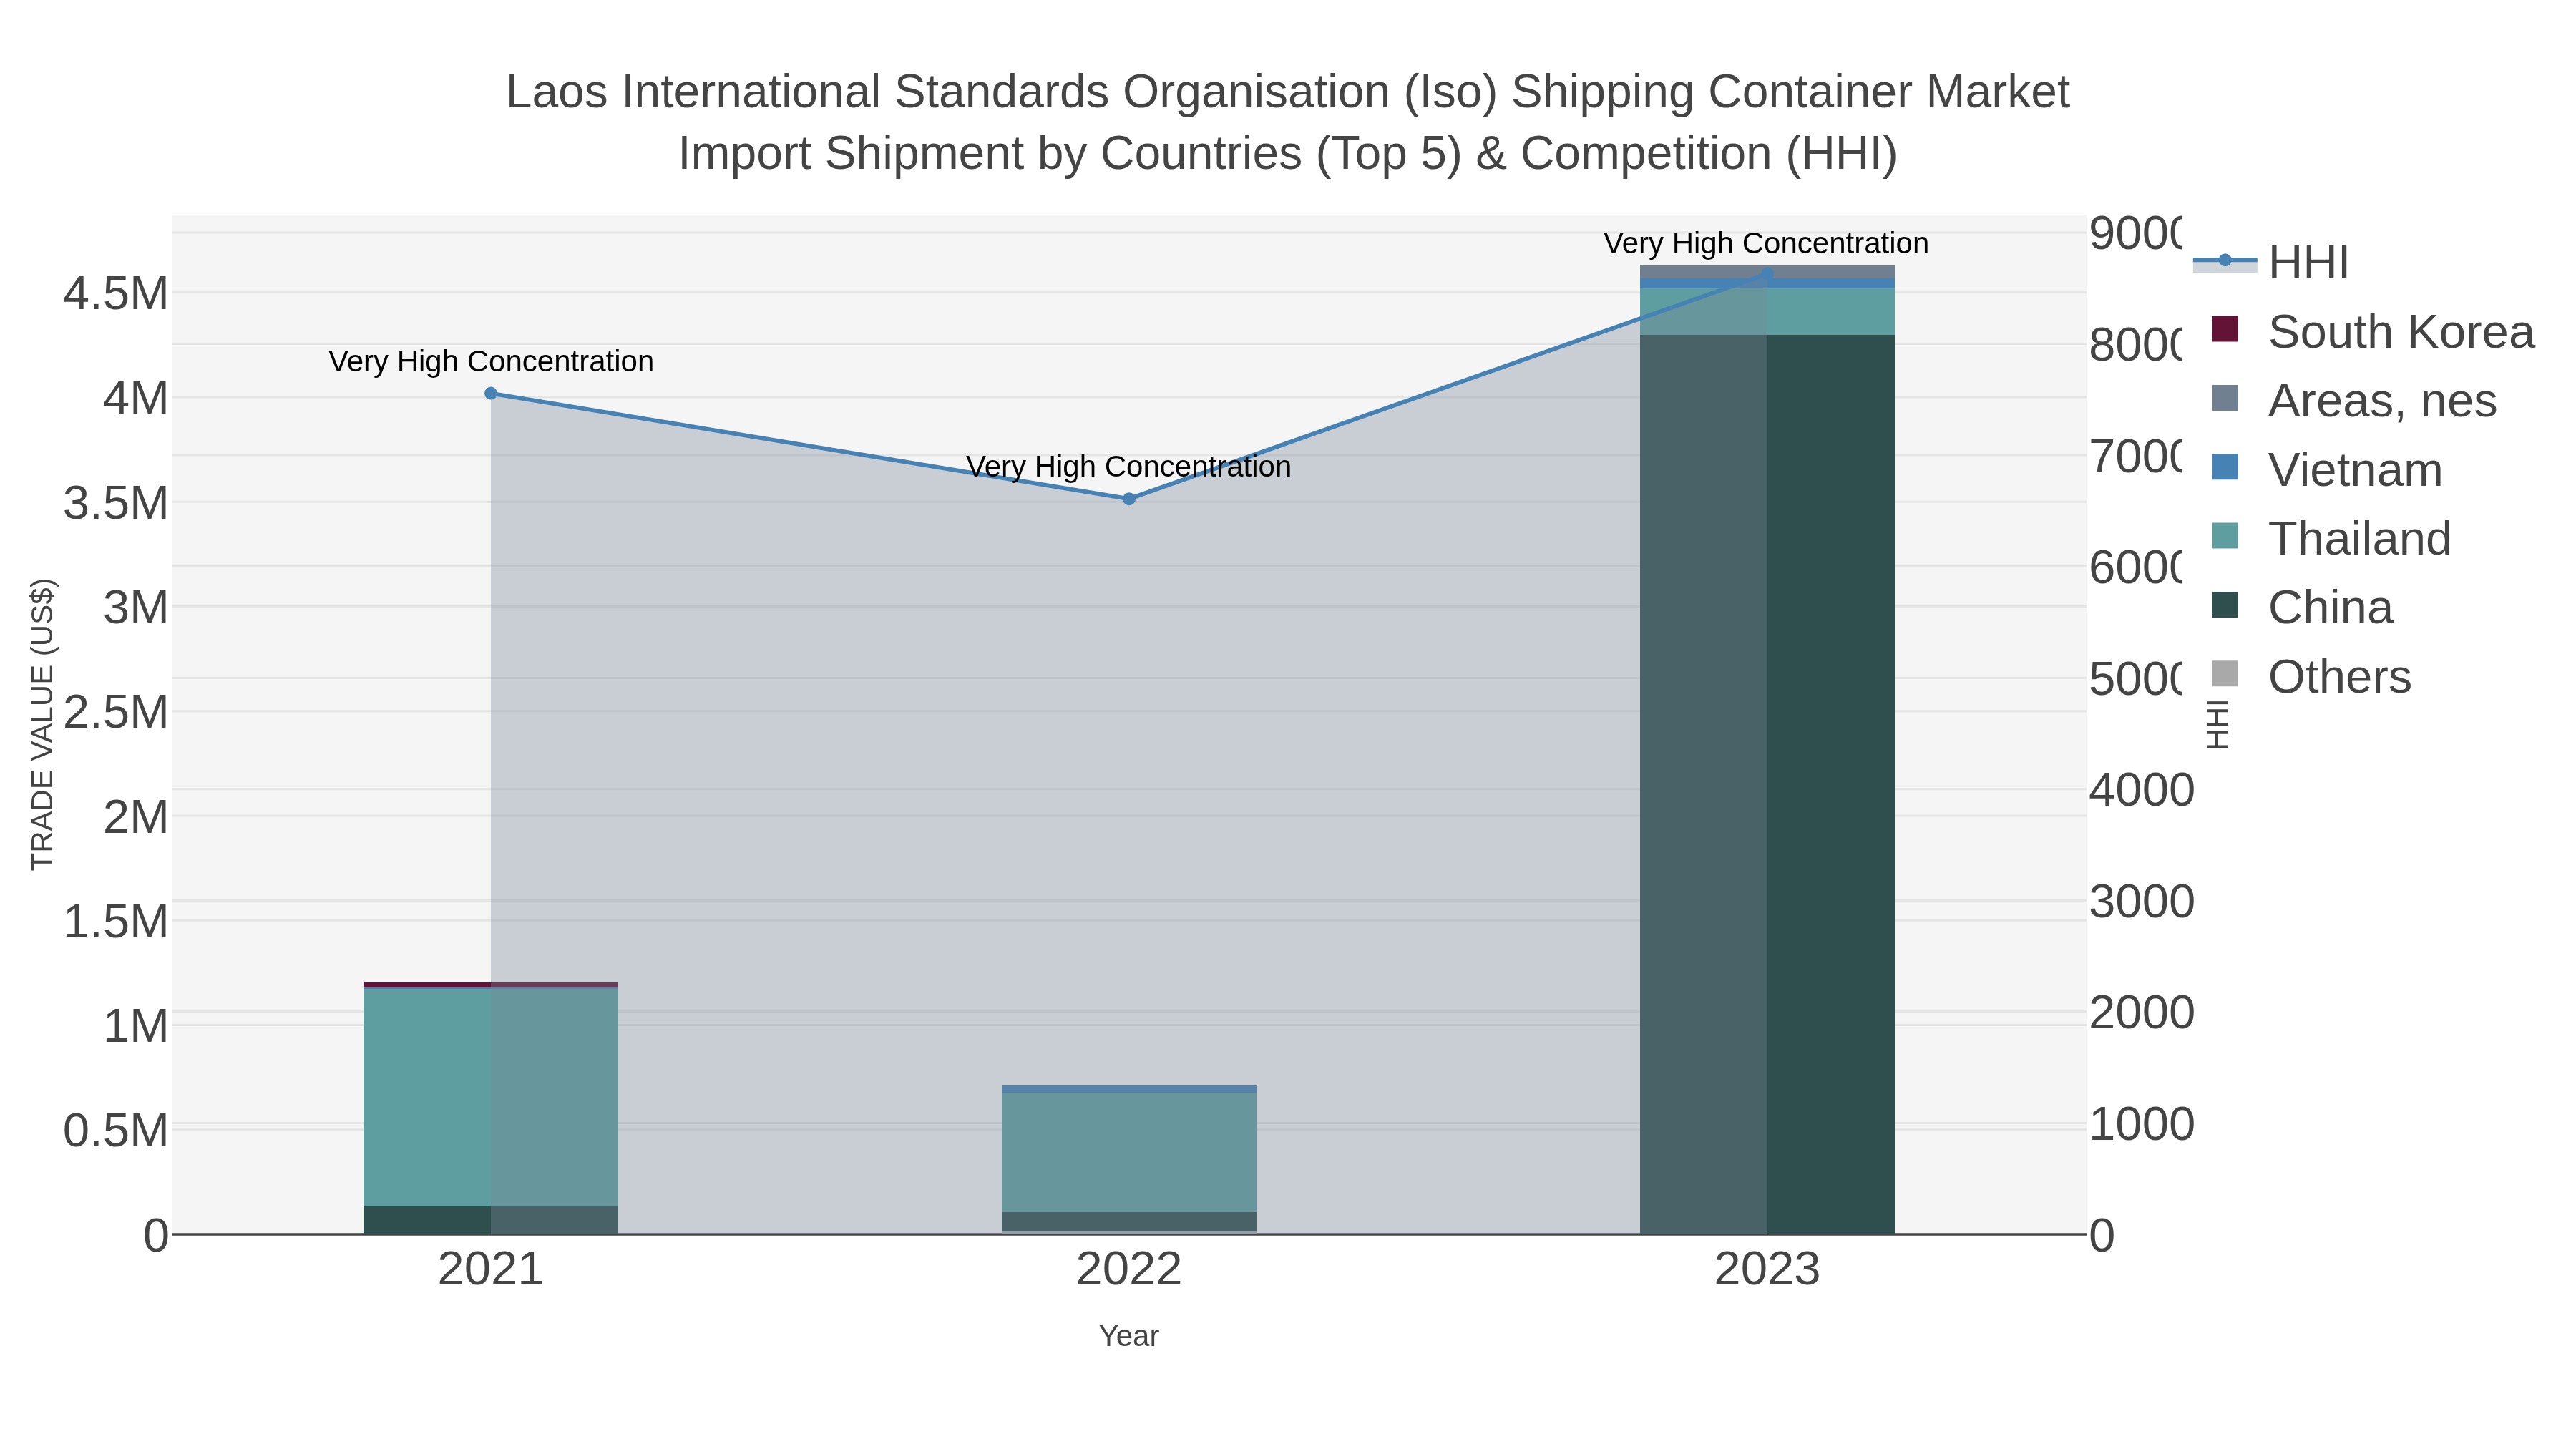Click the 2022 x-axis label
This screenshot has width=2576, height=1449.
[x=1129, y=1270]
